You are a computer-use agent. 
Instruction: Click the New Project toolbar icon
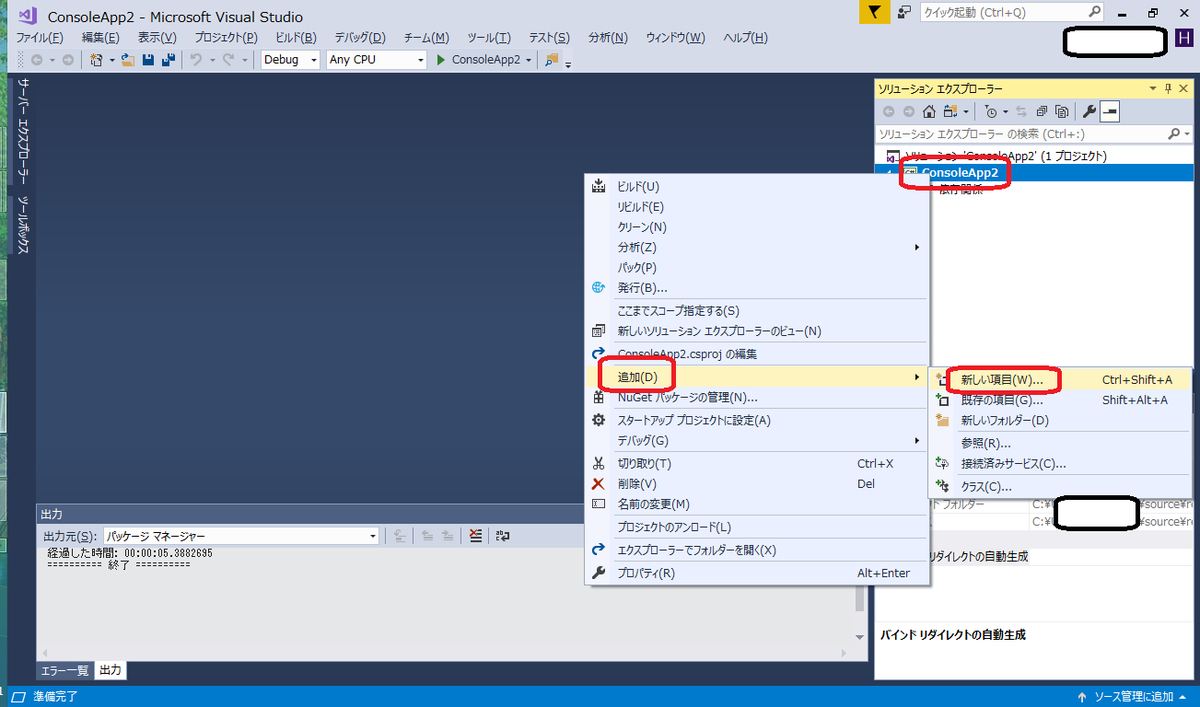(x=96, y=60)
